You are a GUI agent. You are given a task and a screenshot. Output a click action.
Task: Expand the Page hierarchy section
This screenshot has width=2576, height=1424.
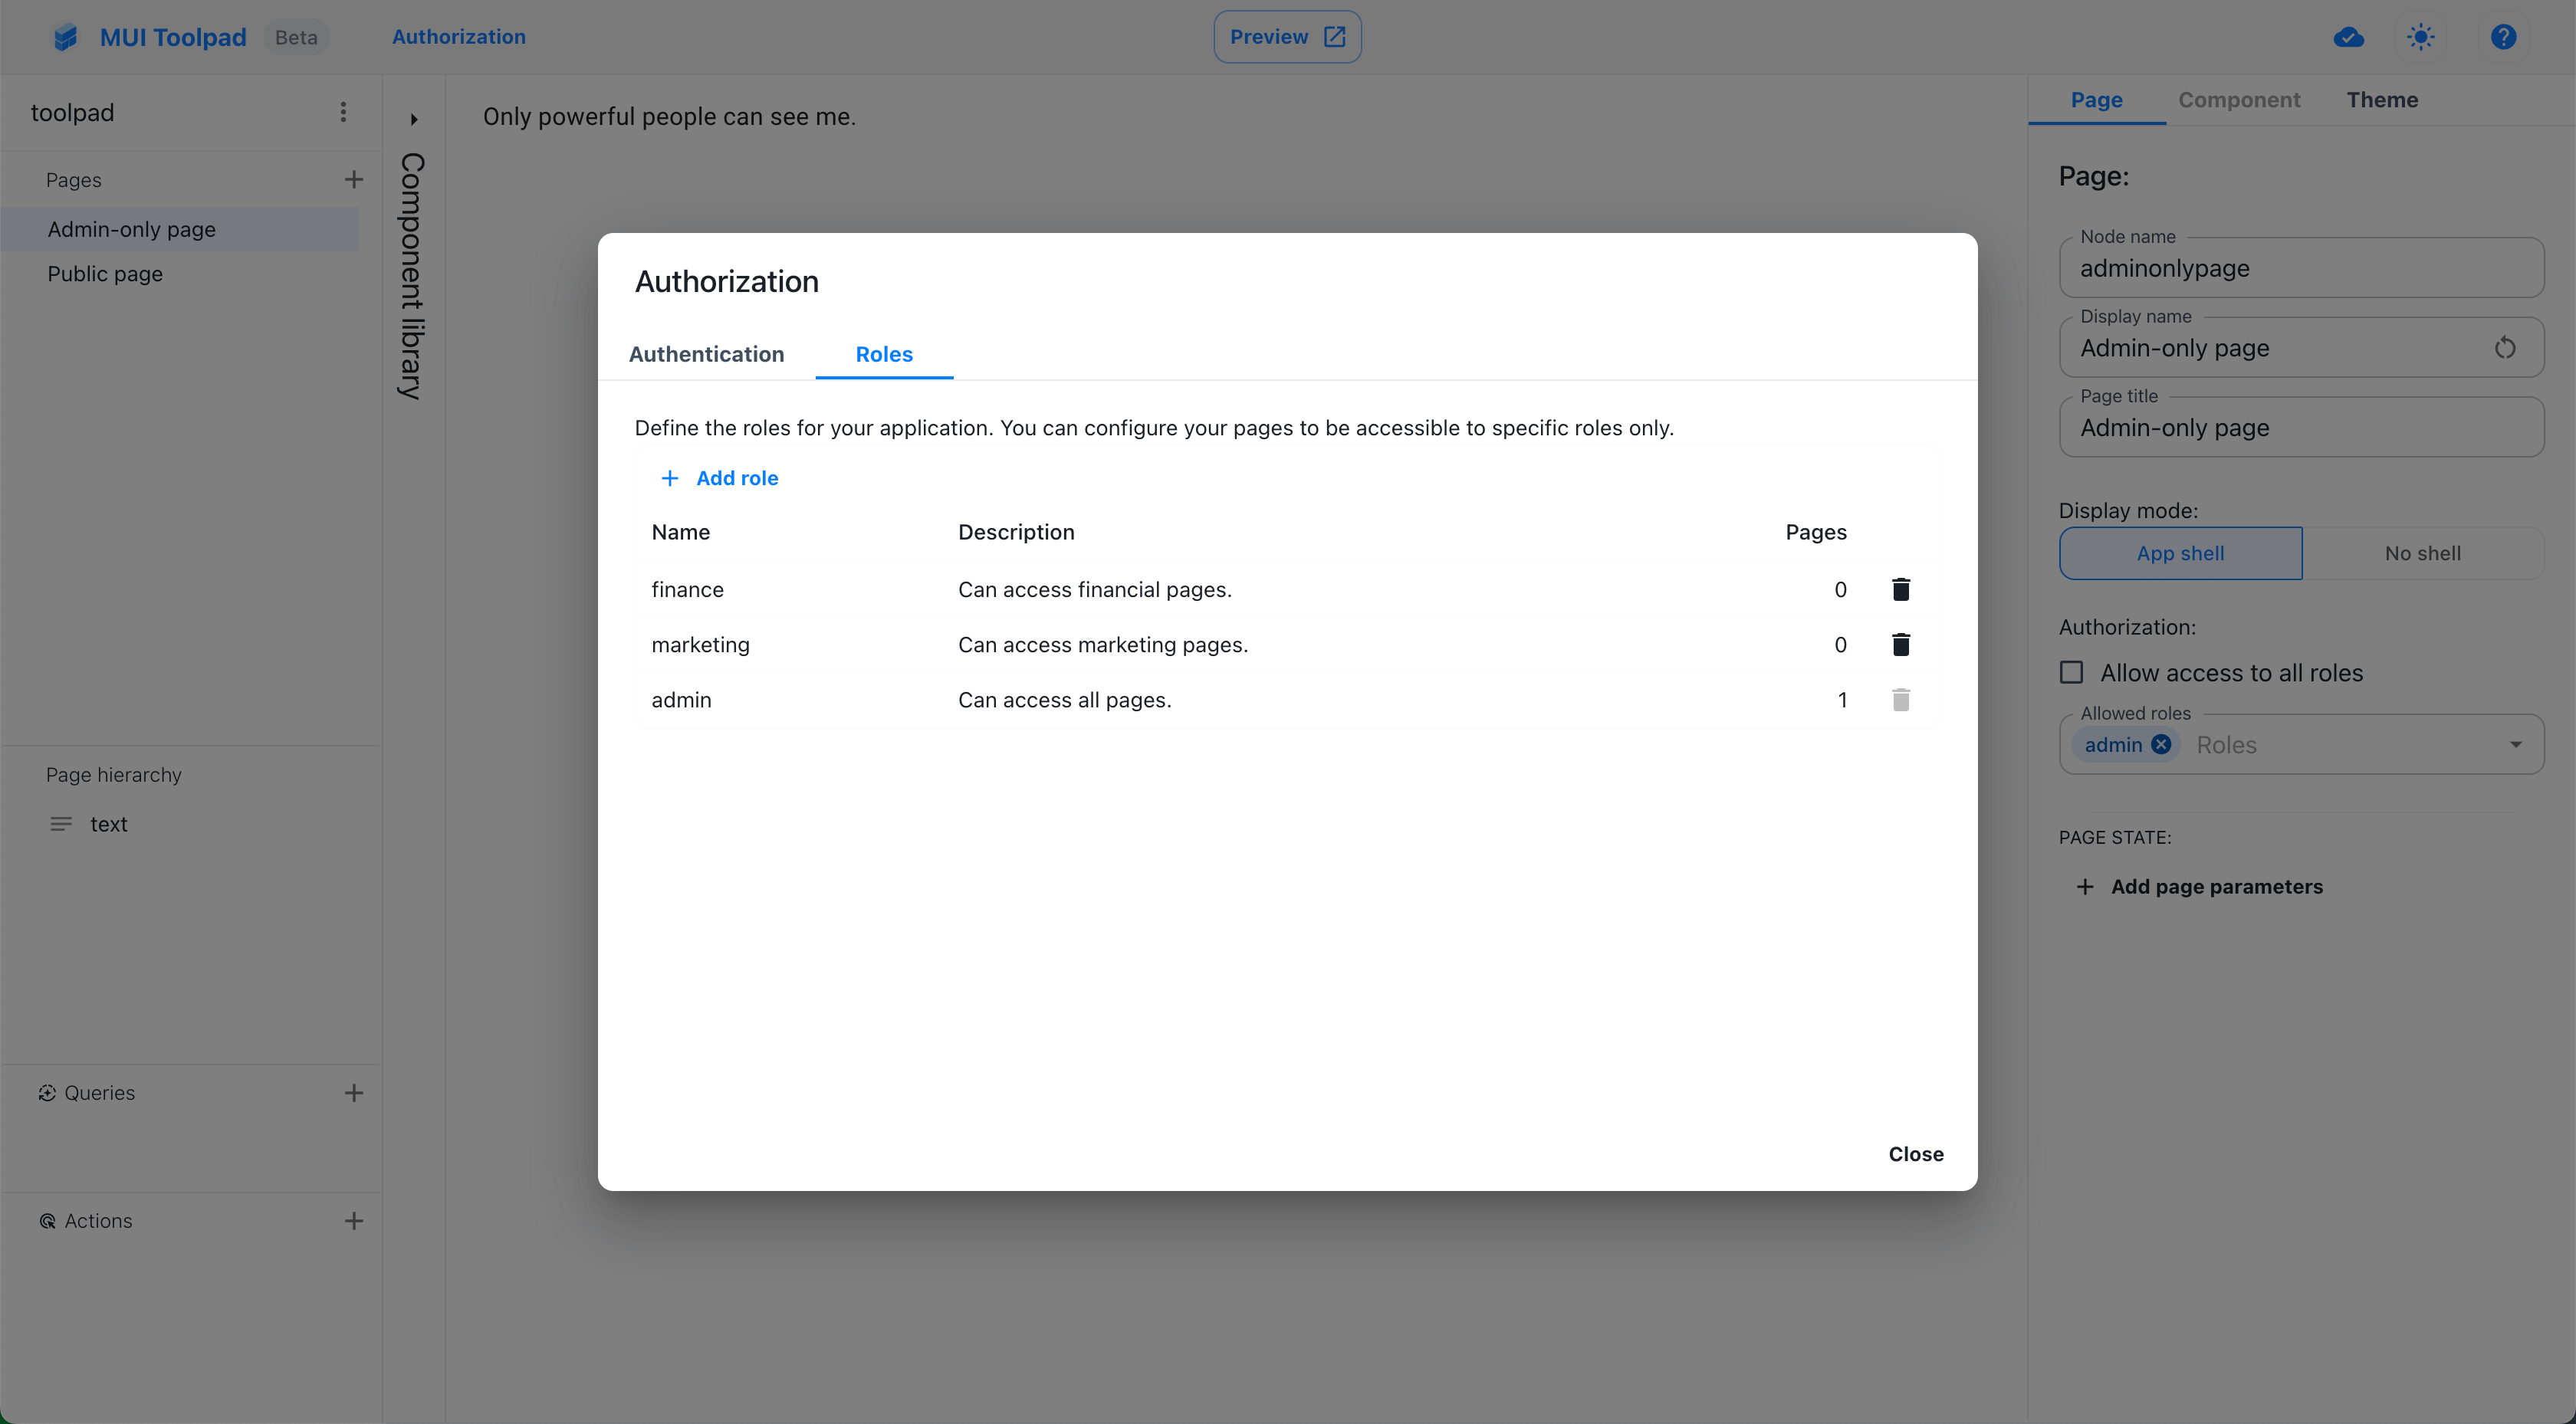coord(114,773)
